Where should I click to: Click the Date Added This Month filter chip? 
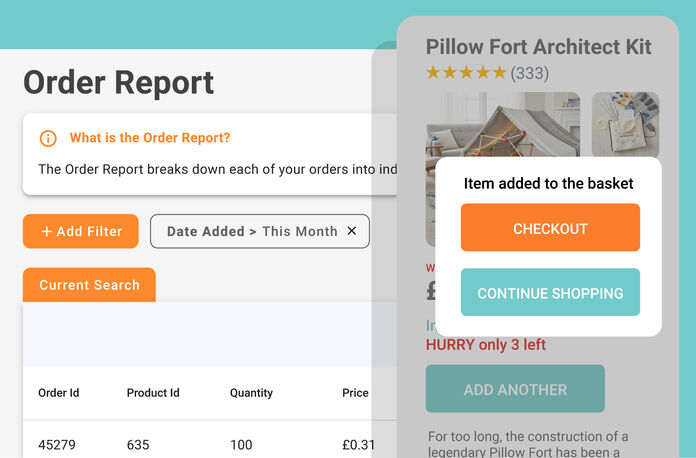252,231
